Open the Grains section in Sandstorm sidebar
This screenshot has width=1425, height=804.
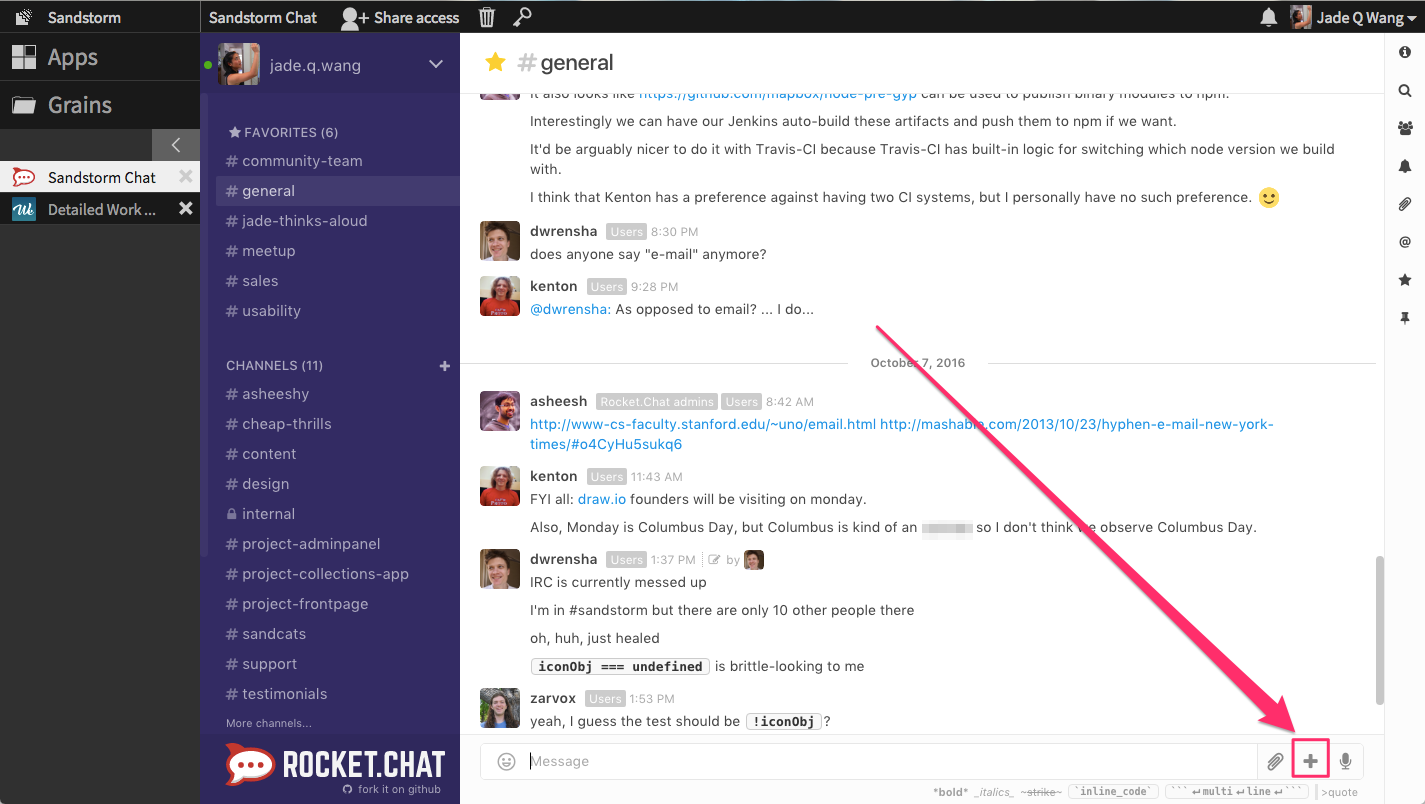pos(78,104)
